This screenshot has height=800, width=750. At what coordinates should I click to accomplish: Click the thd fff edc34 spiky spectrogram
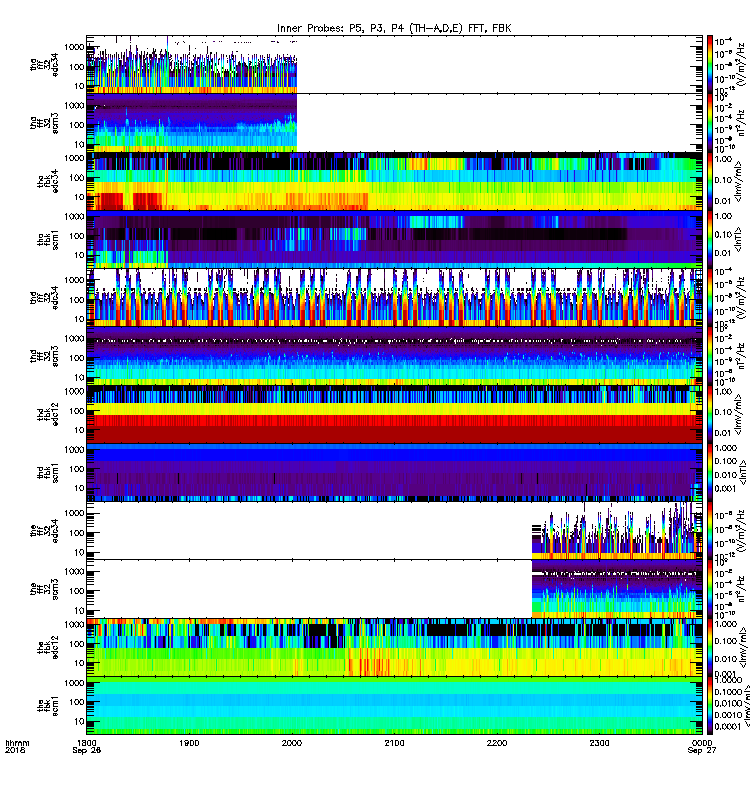point(394,297)
